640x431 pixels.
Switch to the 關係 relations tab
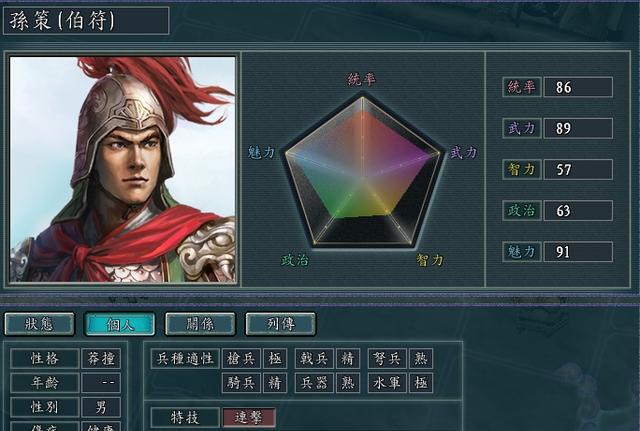[200, 324]
